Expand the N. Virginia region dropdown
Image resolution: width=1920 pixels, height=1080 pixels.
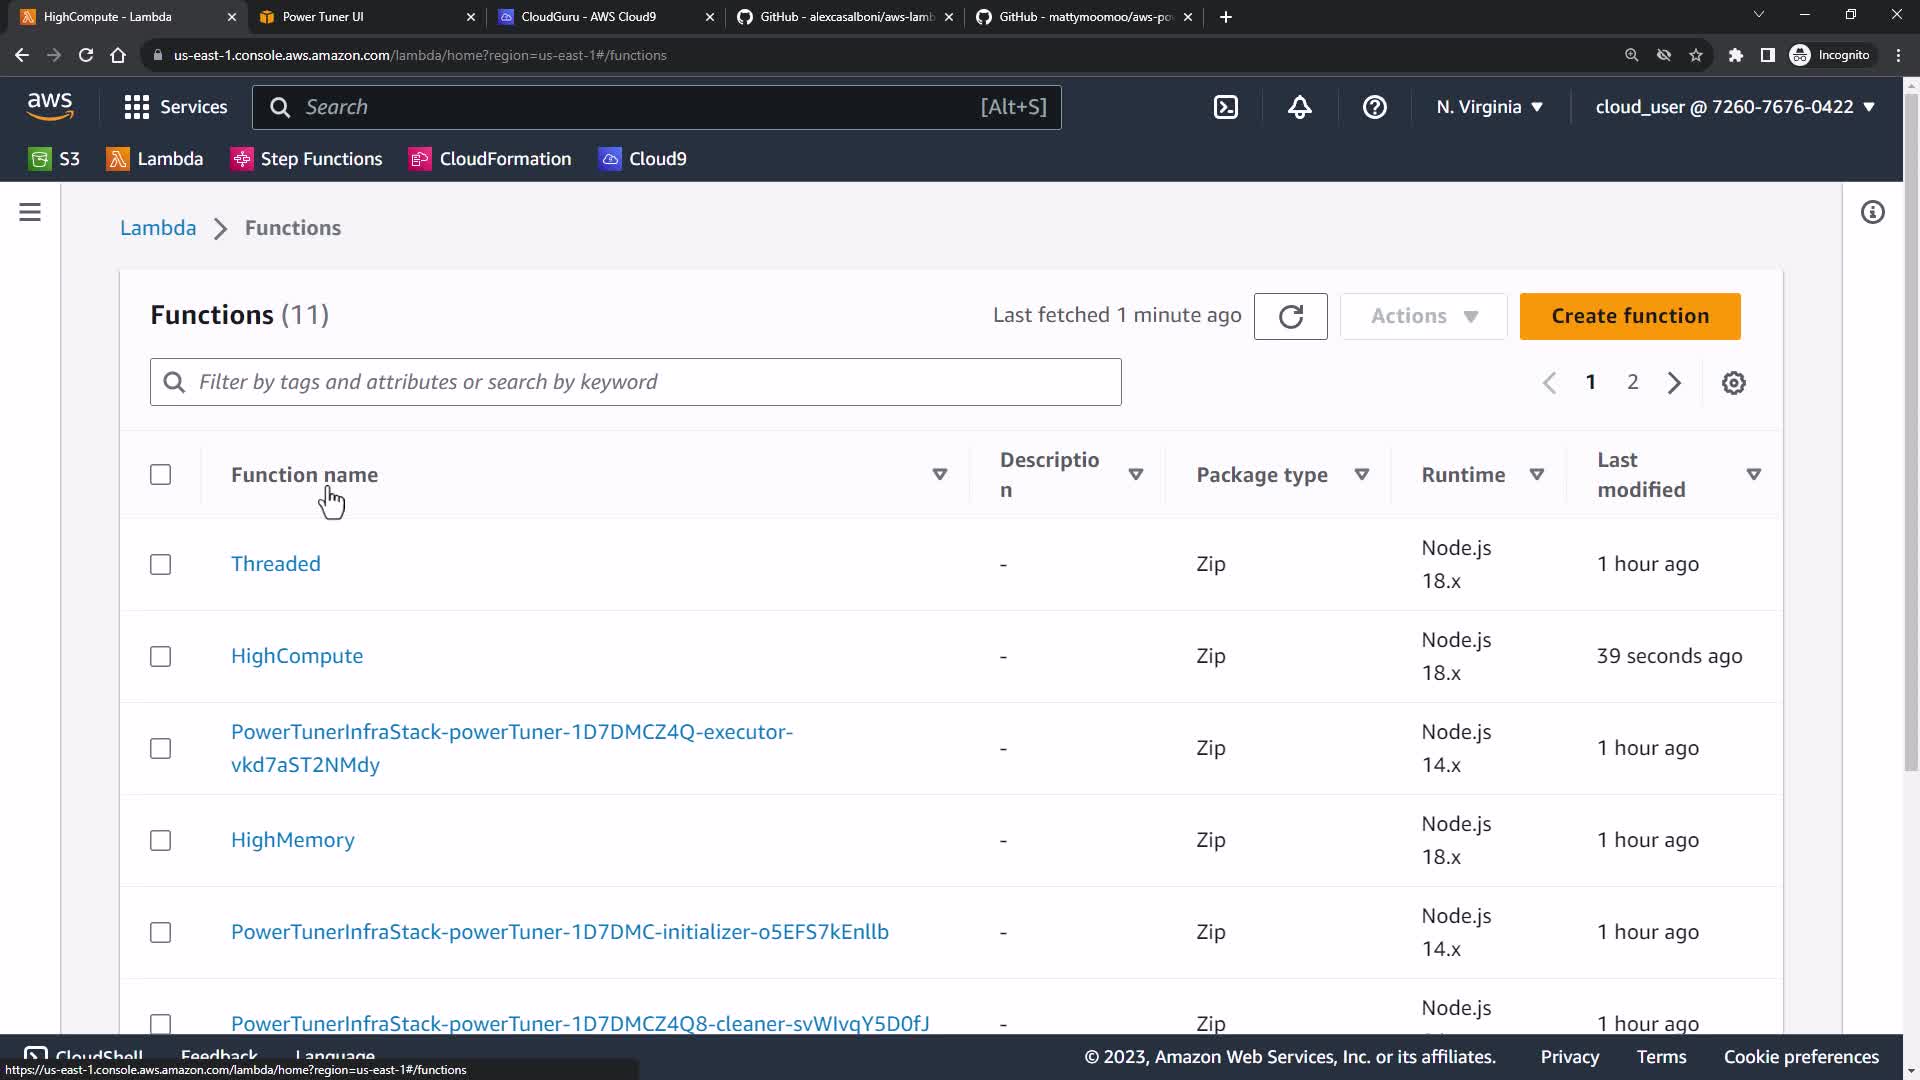pos(1489,107)
